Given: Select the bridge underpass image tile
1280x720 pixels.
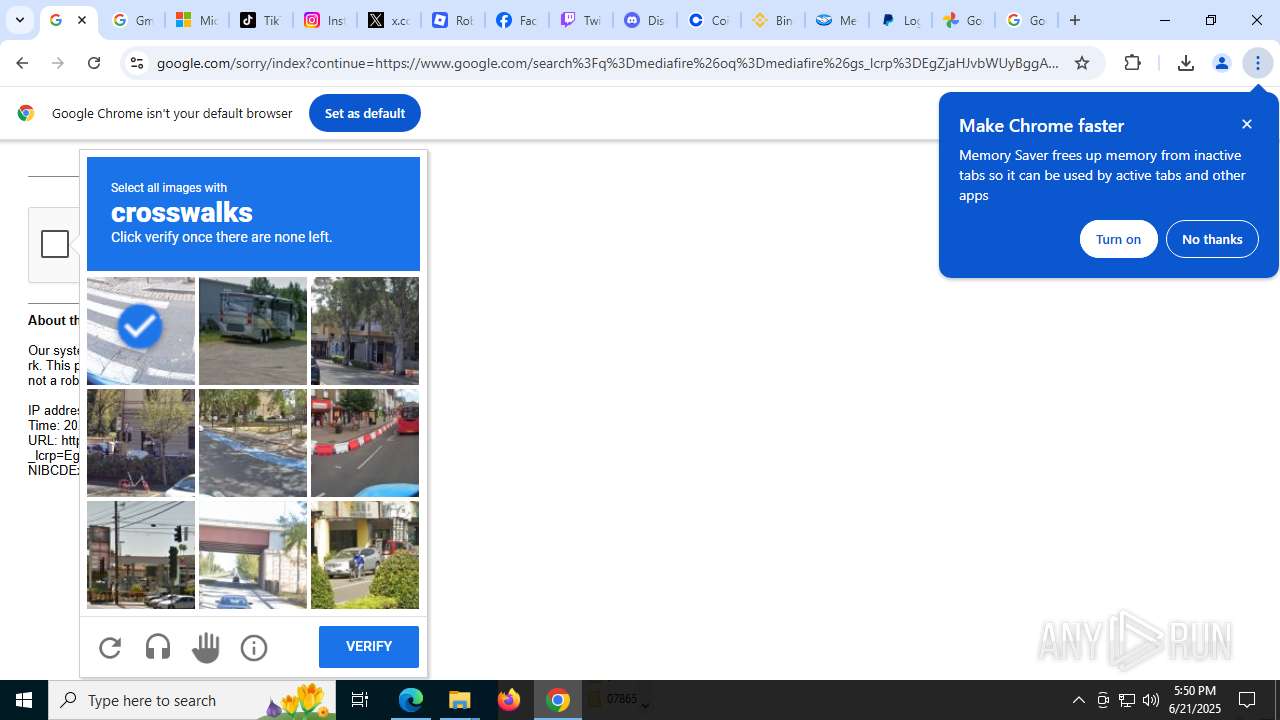Looking at the screenshot, I should click(x=253, y=555).
